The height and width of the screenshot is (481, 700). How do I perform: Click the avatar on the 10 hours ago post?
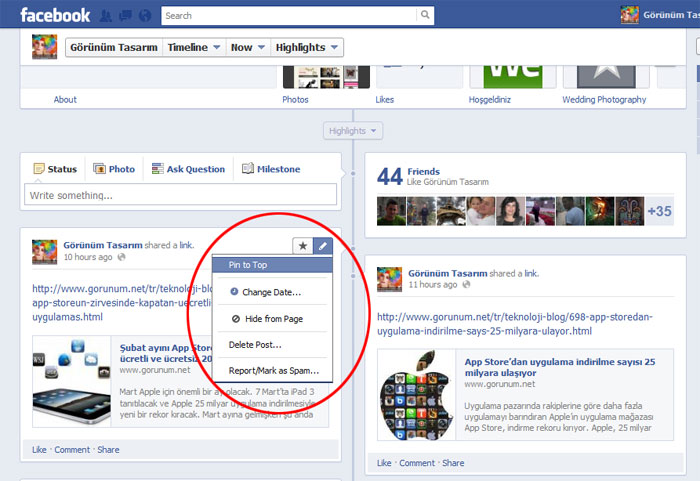coord(44,252)
